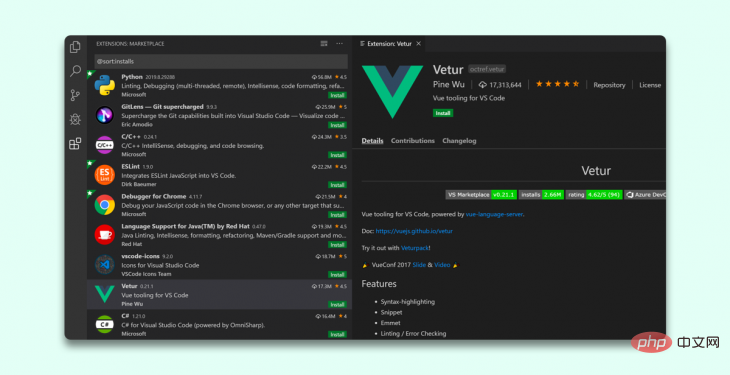
Task: Focus the @sort:installs search field
Action: [x=221, y=61]
